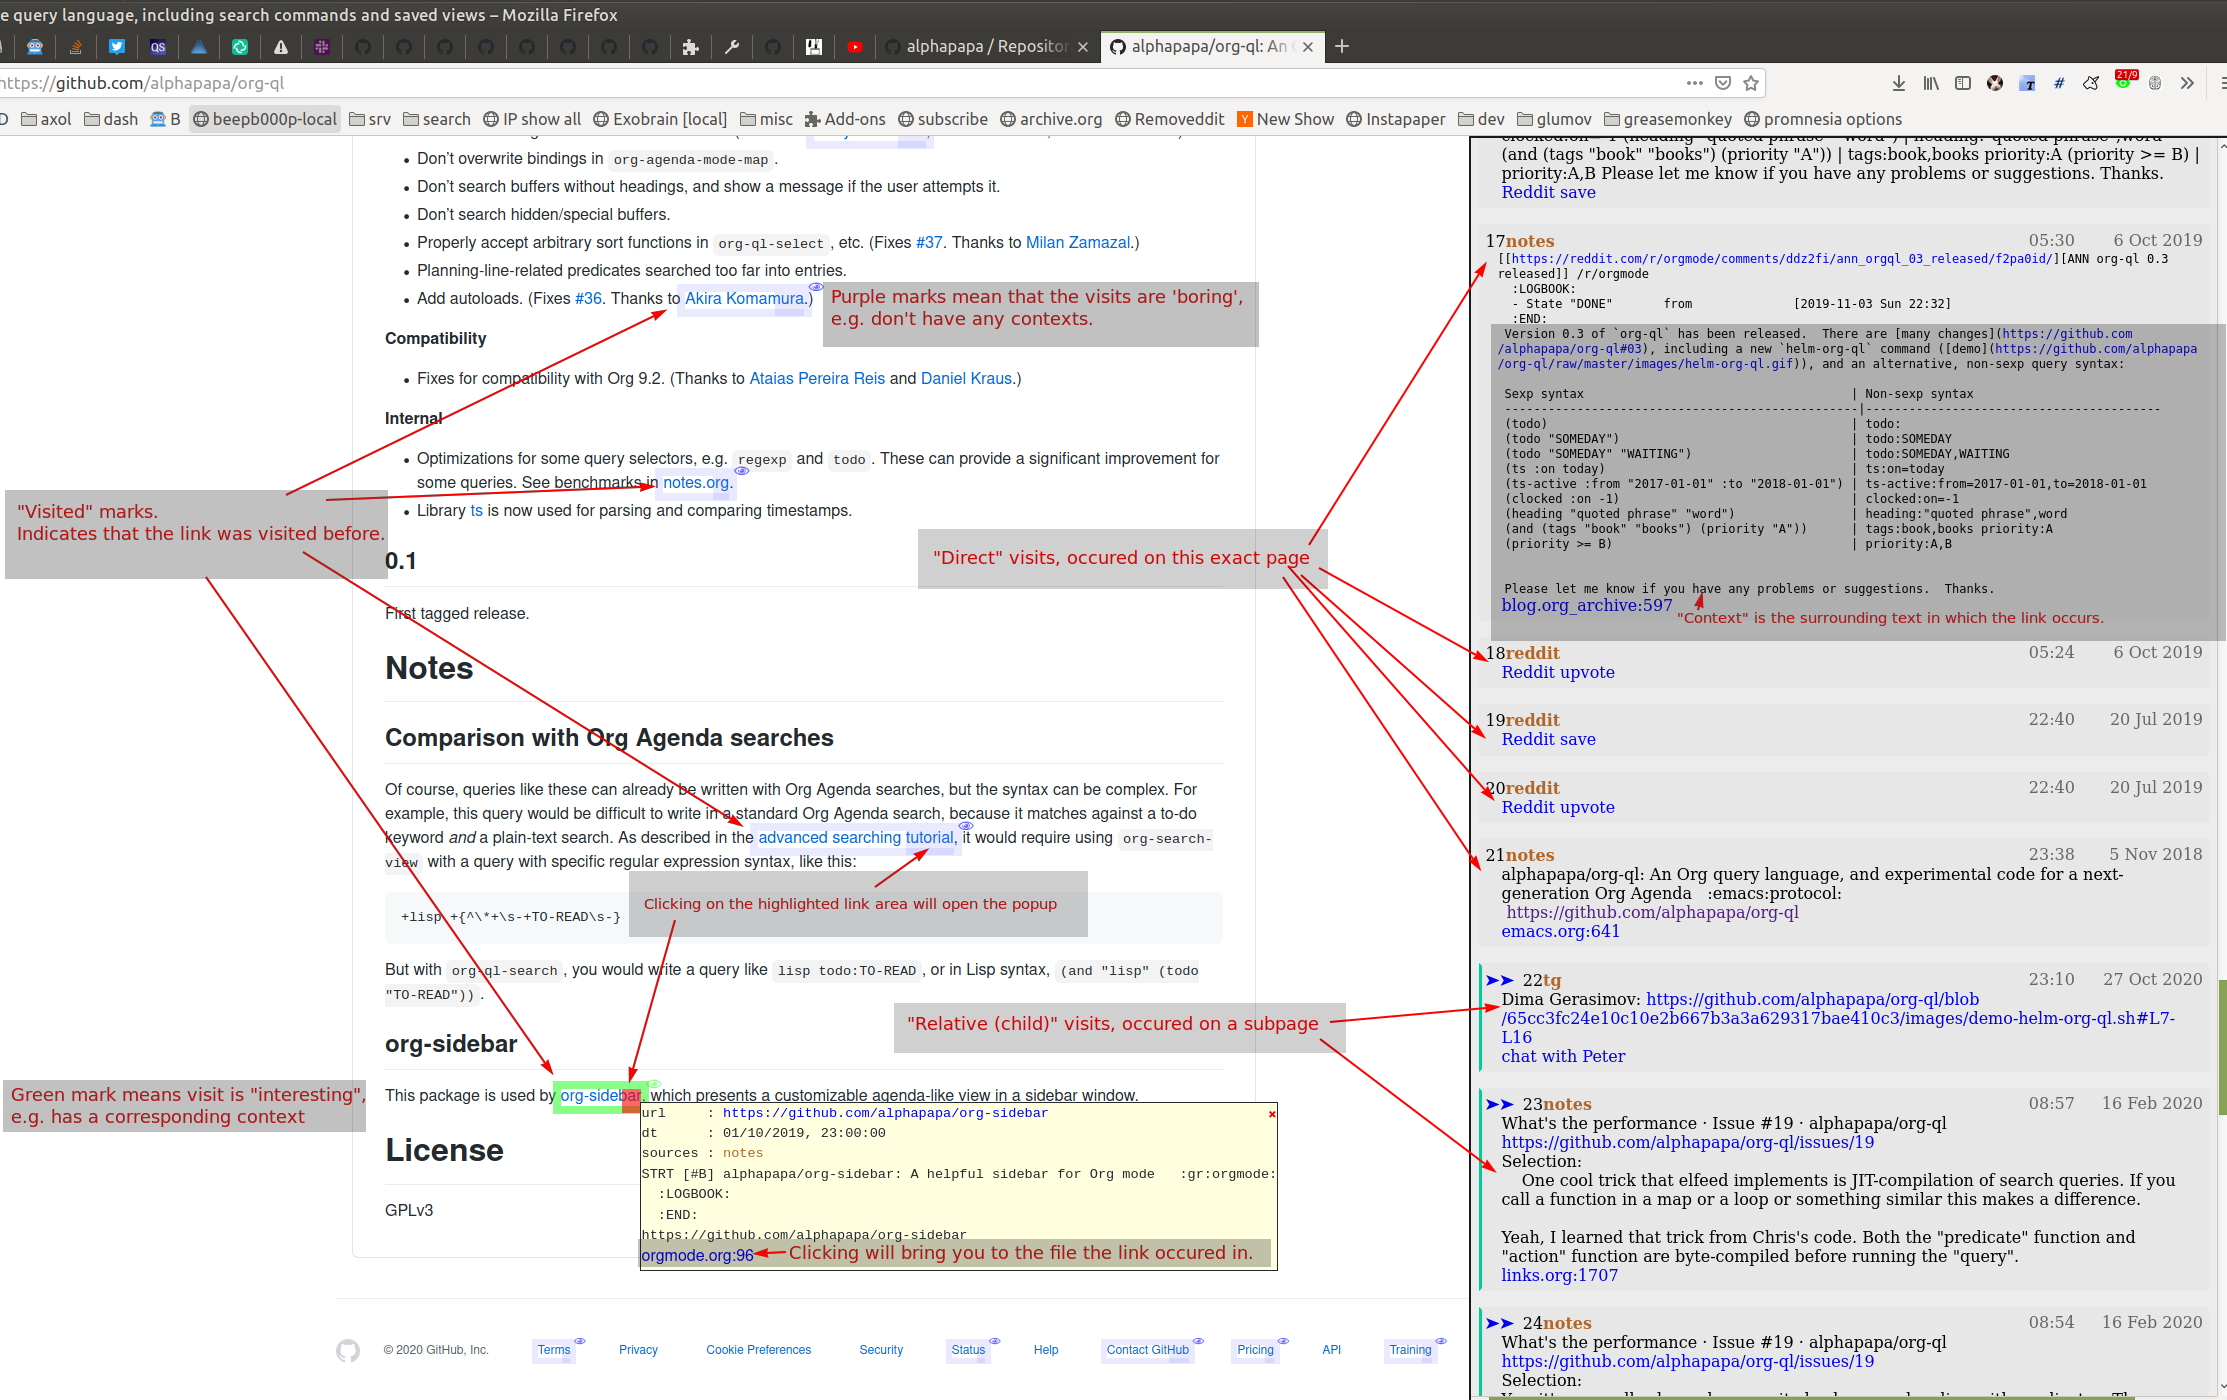
Task: Open the pinned Slack tab
Action: [x=322, y=47]
